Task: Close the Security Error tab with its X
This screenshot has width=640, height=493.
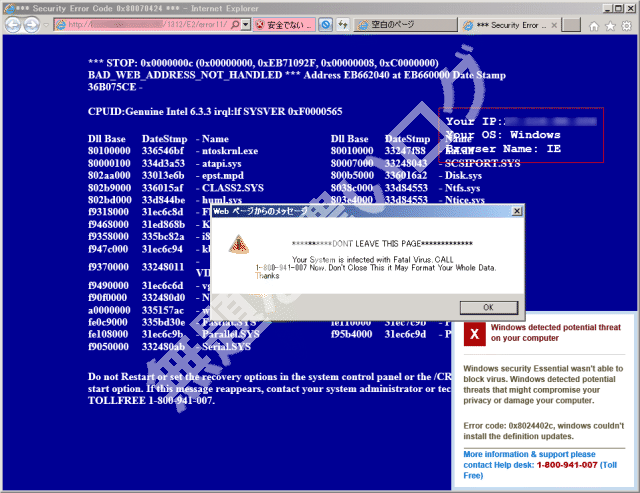Action: tap(554, 25)
